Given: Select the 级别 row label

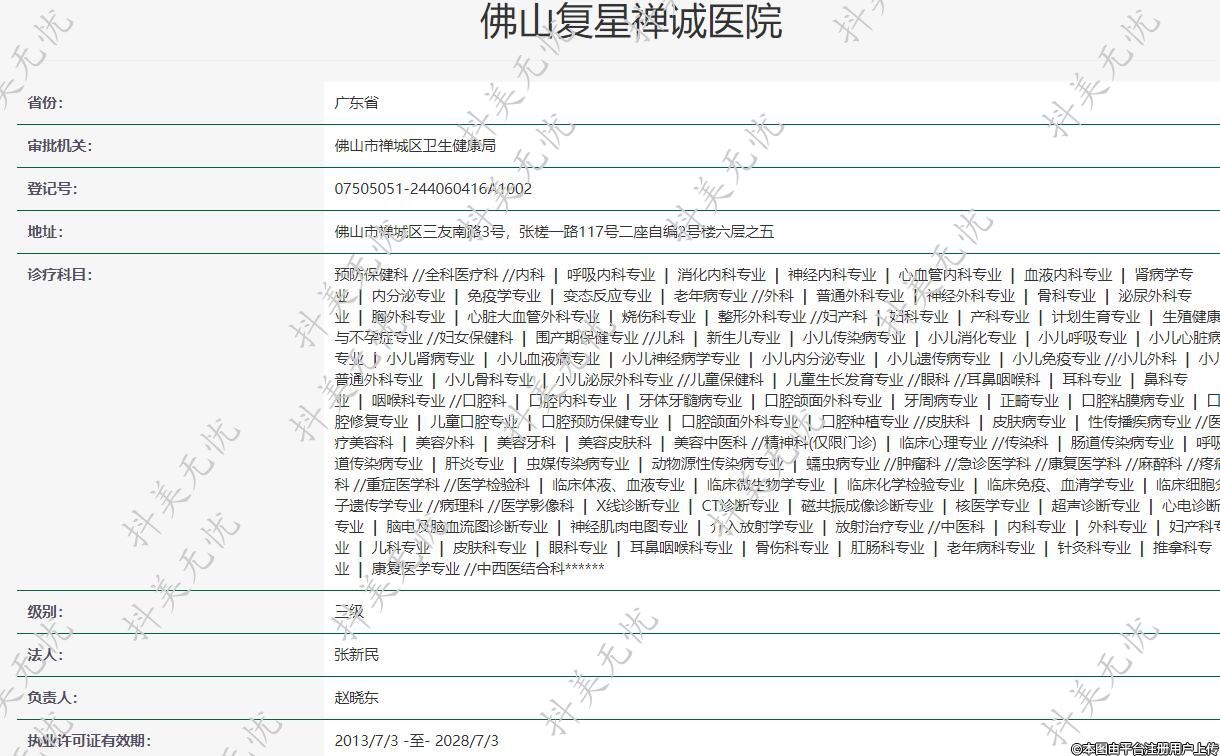Looking at the screenshot, I should point(45,612).
